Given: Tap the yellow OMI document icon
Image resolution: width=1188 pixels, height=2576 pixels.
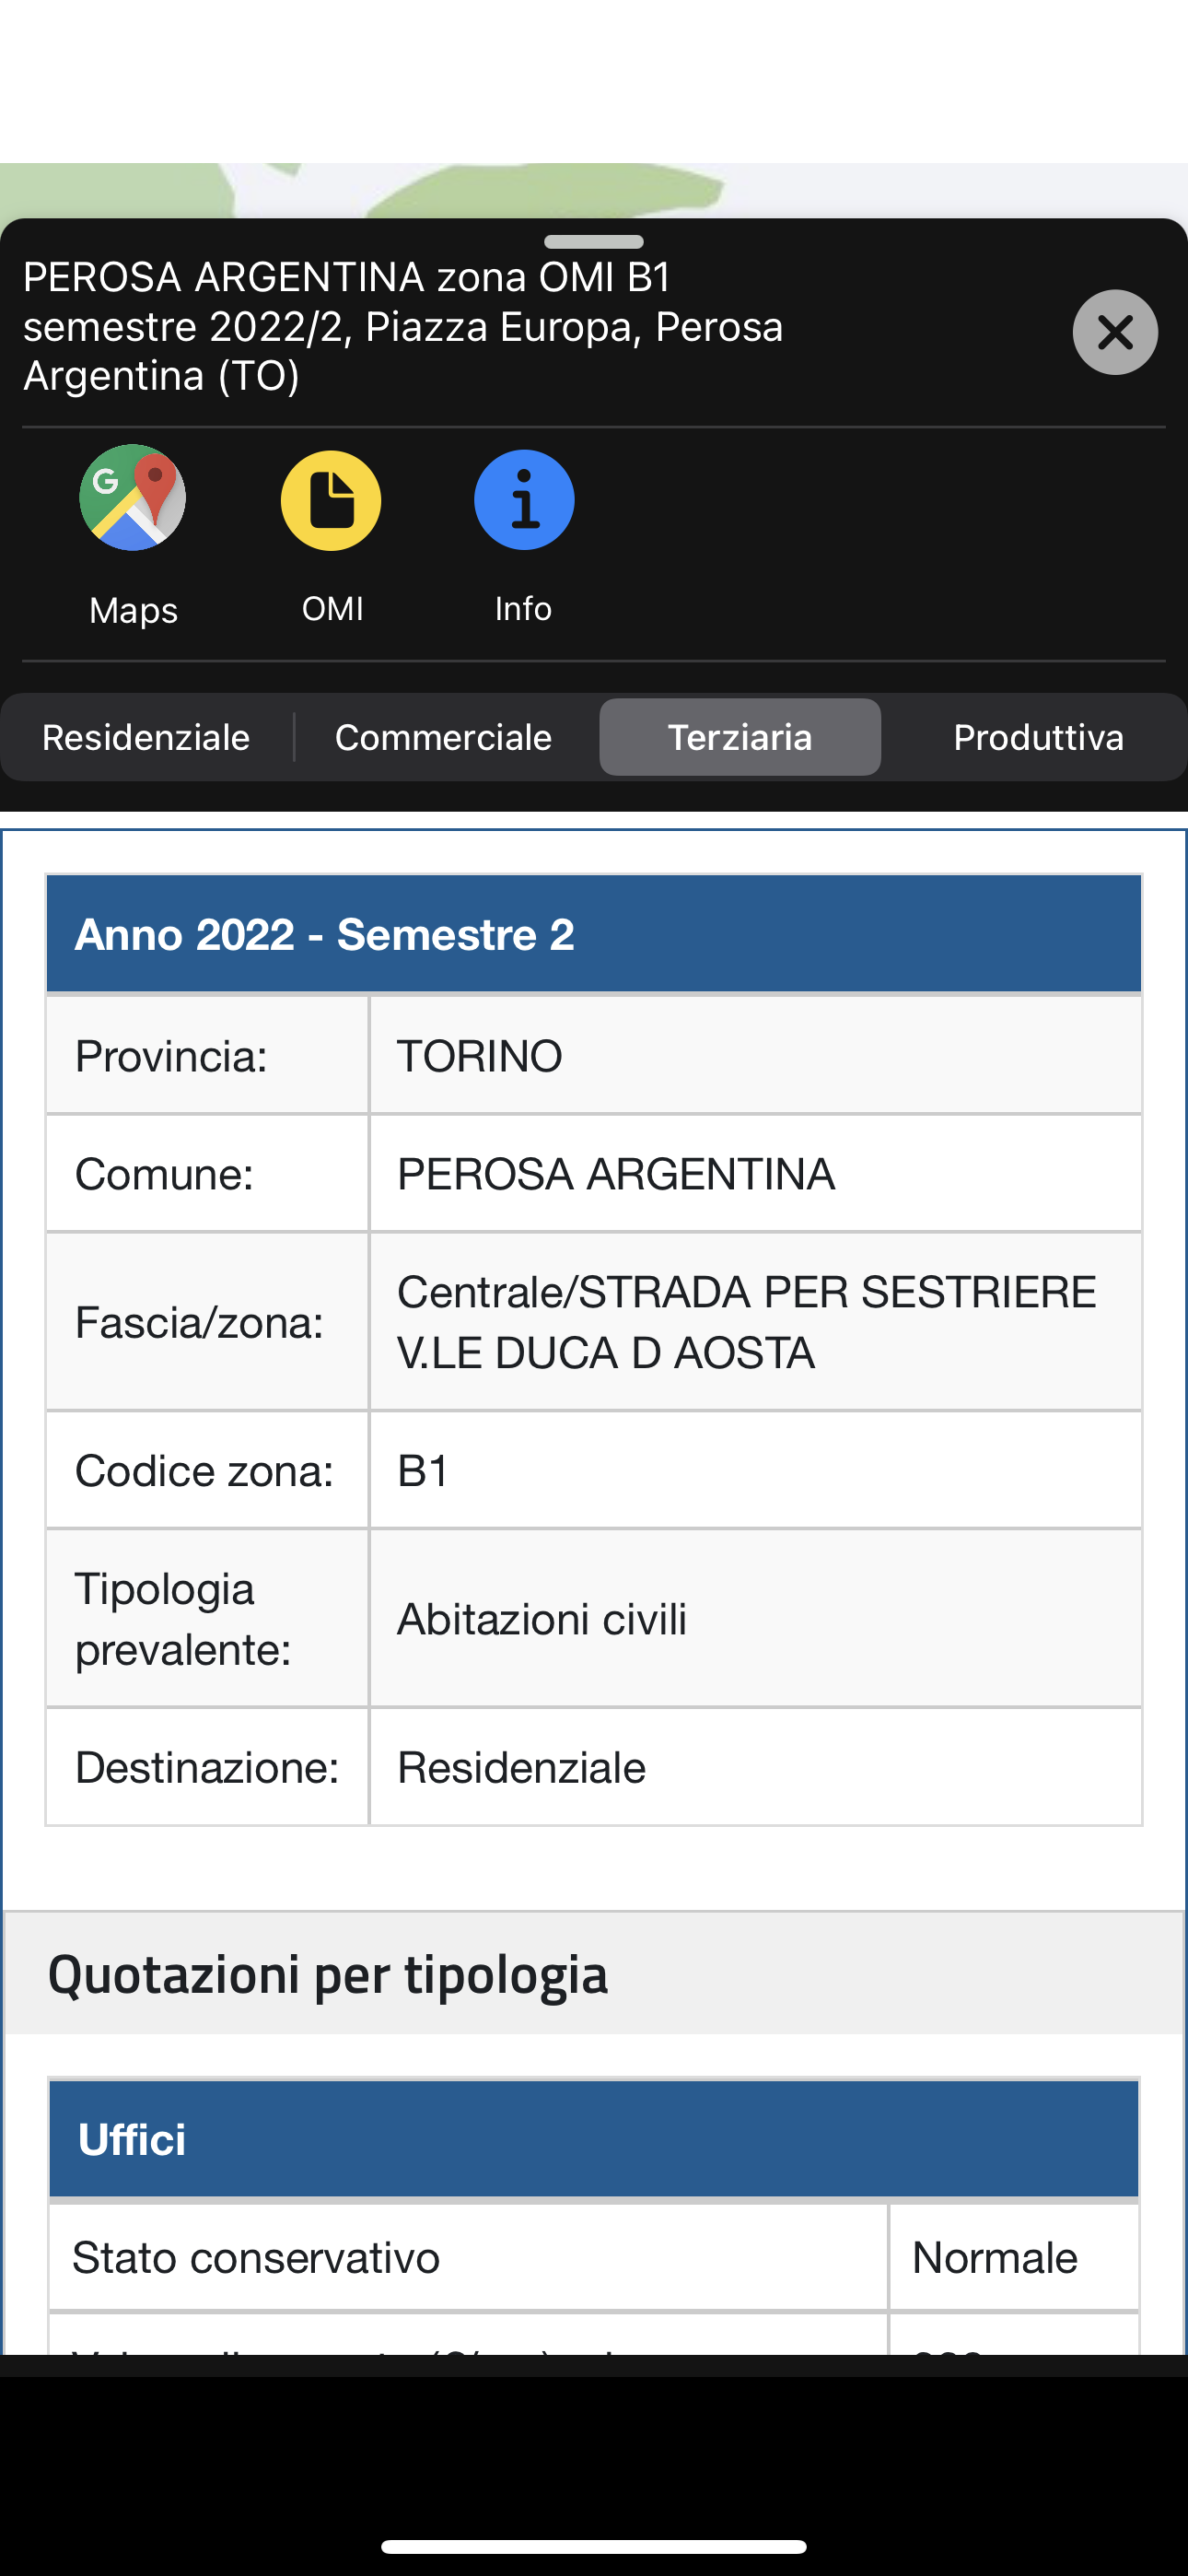Looking at the screenshot, I should [331, 500].
